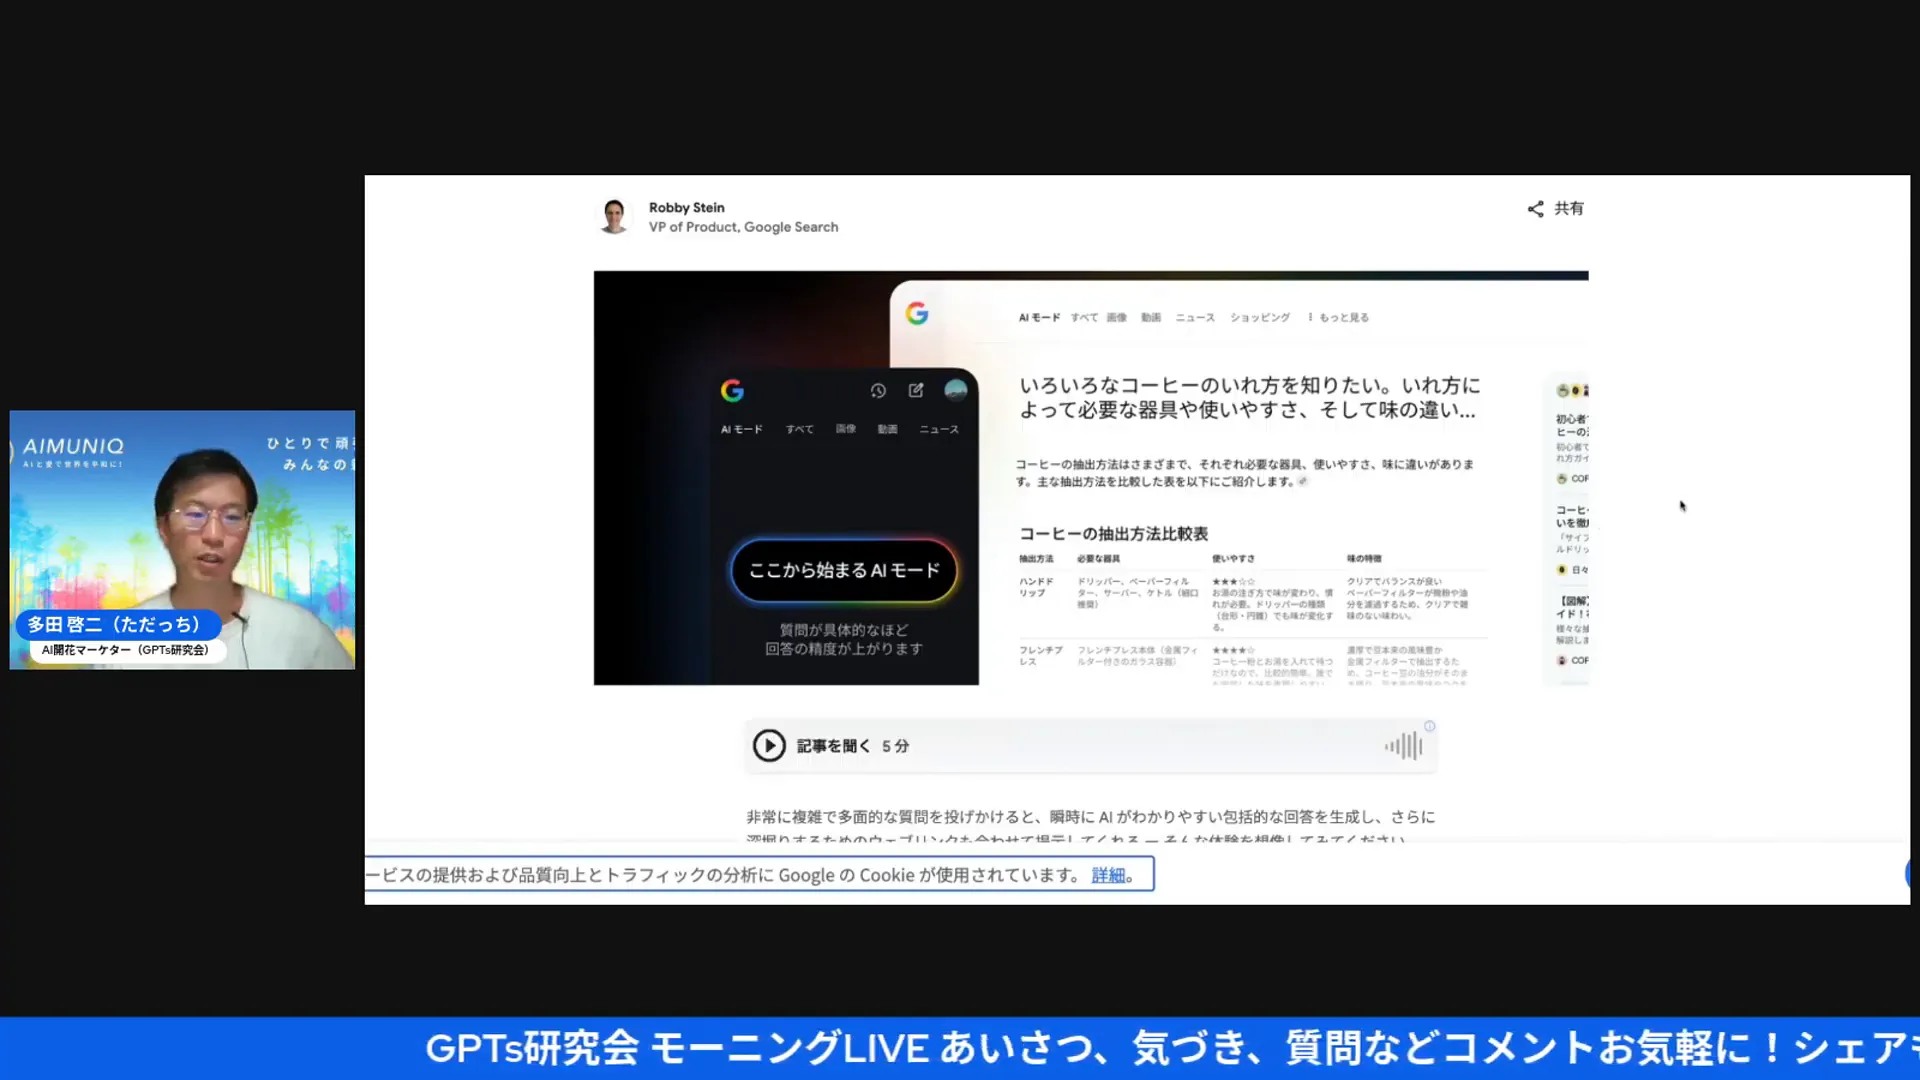Click the Google logo in the dark phone mockup
Screen dimensions: 1920x1080
click(732, 391)
